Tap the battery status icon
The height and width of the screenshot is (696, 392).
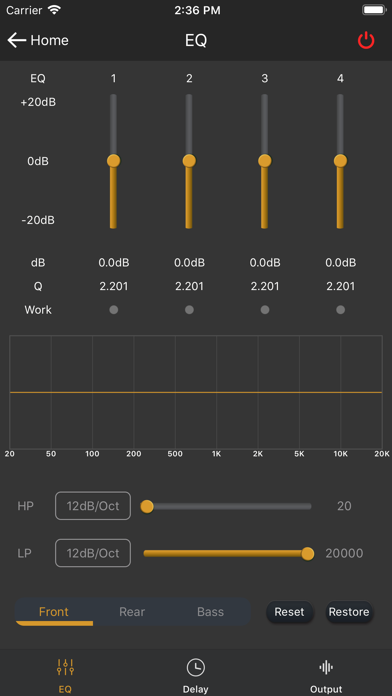[x=373, y=10]
